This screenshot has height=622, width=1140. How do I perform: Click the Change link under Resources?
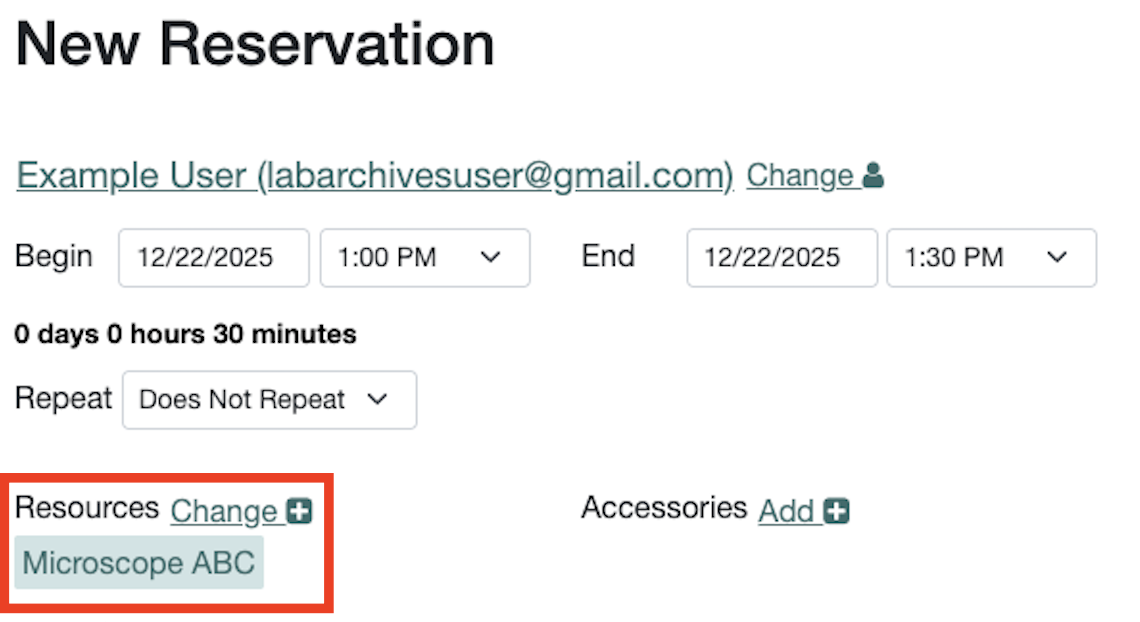click(223, 511)
